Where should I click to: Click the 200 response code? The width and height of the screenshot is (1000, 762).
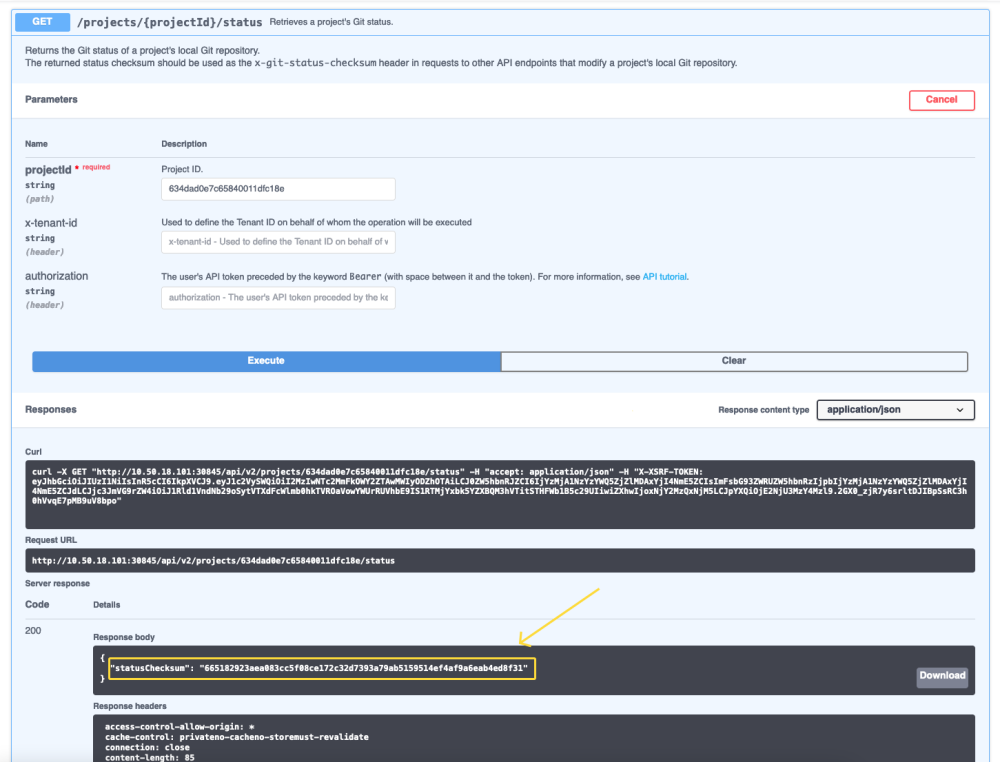coord(33,631)
